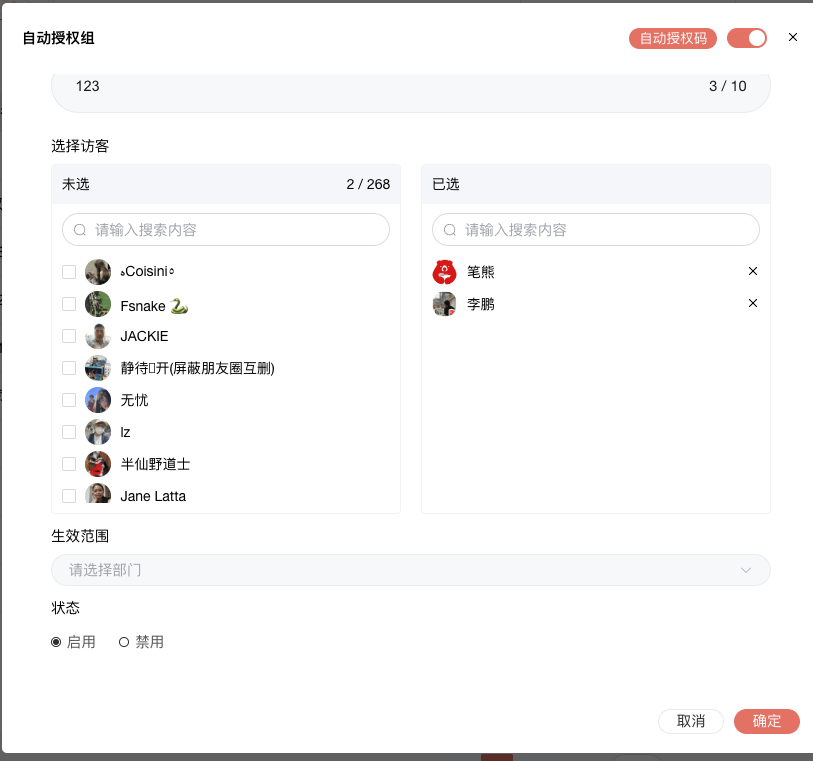Click the 自动授权码 button
This screenshot has height=761, width=813.
point(672,38)
